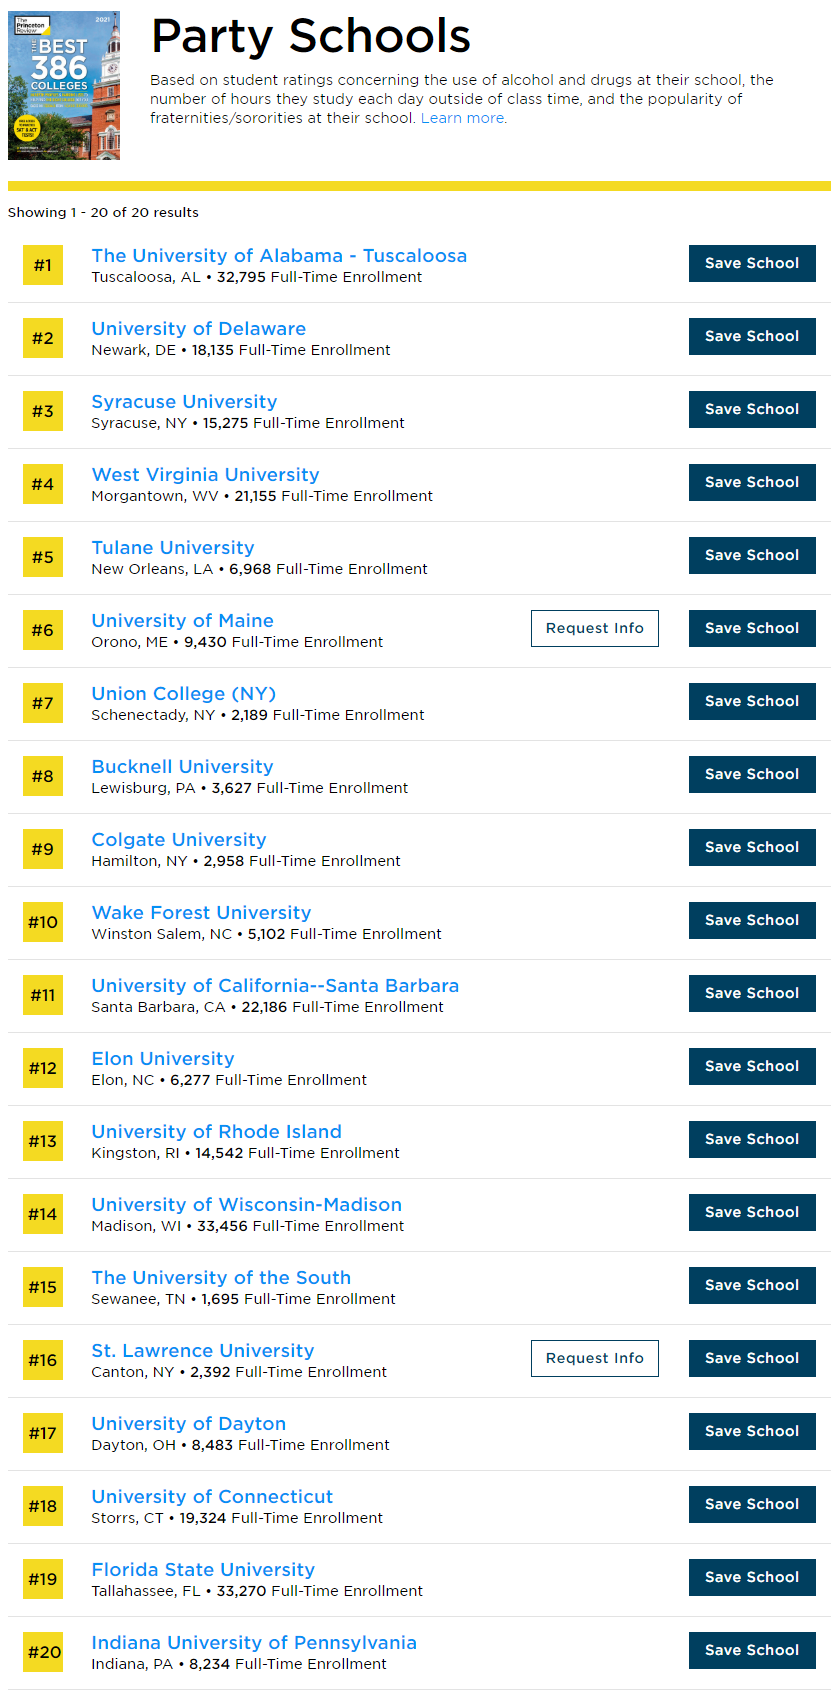Open Elon University page

163,1059
